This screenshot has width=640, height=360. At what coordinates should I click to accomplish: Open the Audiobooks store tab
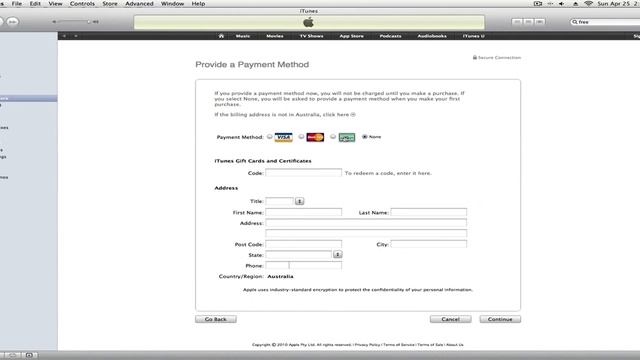[x=432, y=36]
